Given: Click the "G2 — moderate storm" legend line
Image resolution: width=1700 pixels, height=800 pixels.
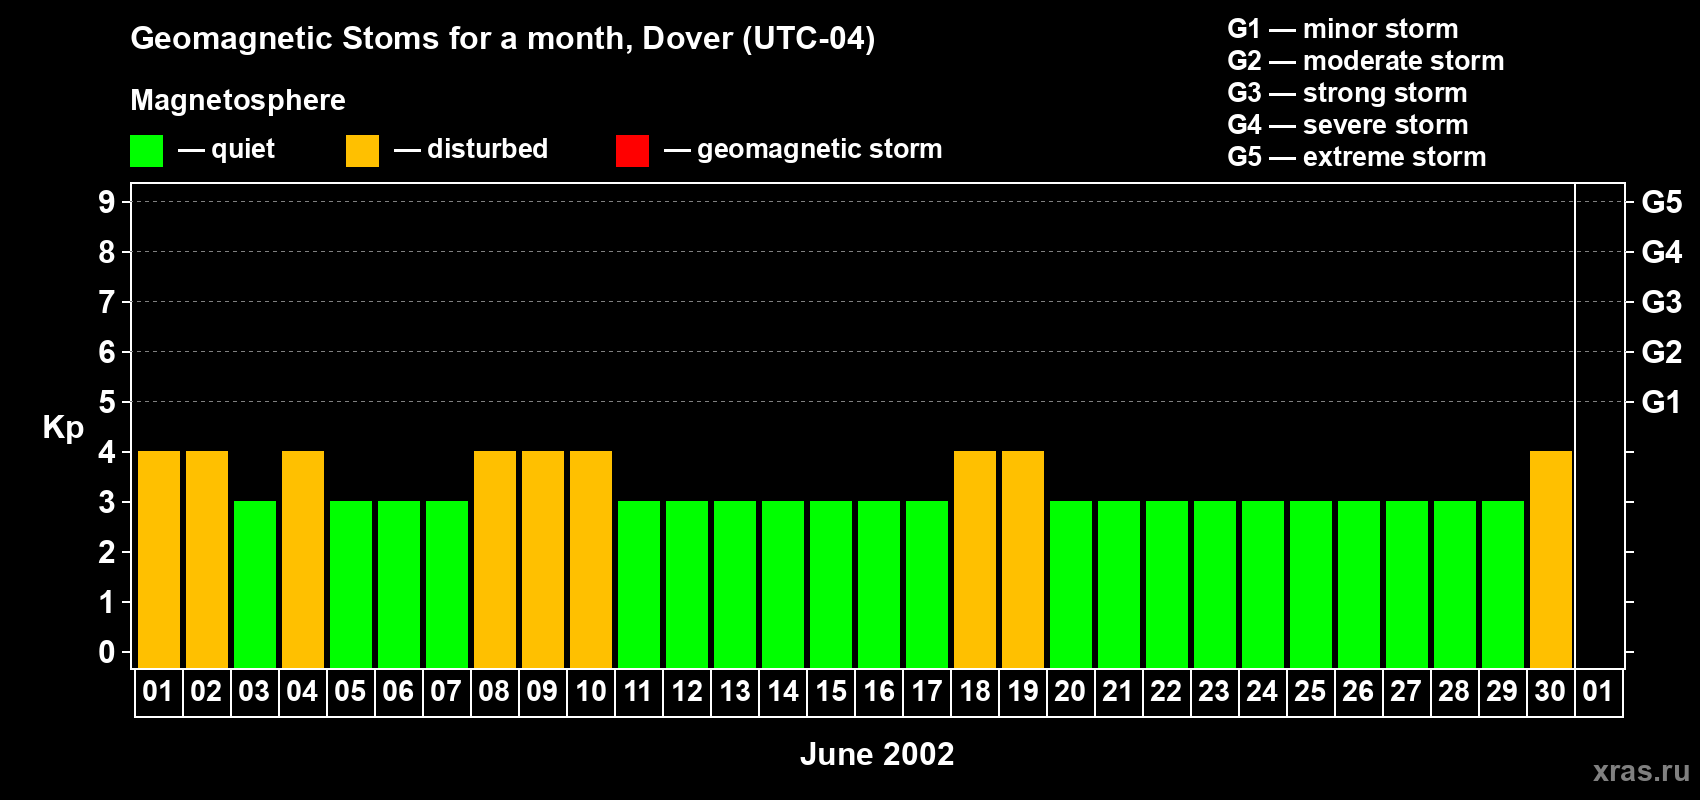Looking at the screenshot, I should click(1366, 61).
